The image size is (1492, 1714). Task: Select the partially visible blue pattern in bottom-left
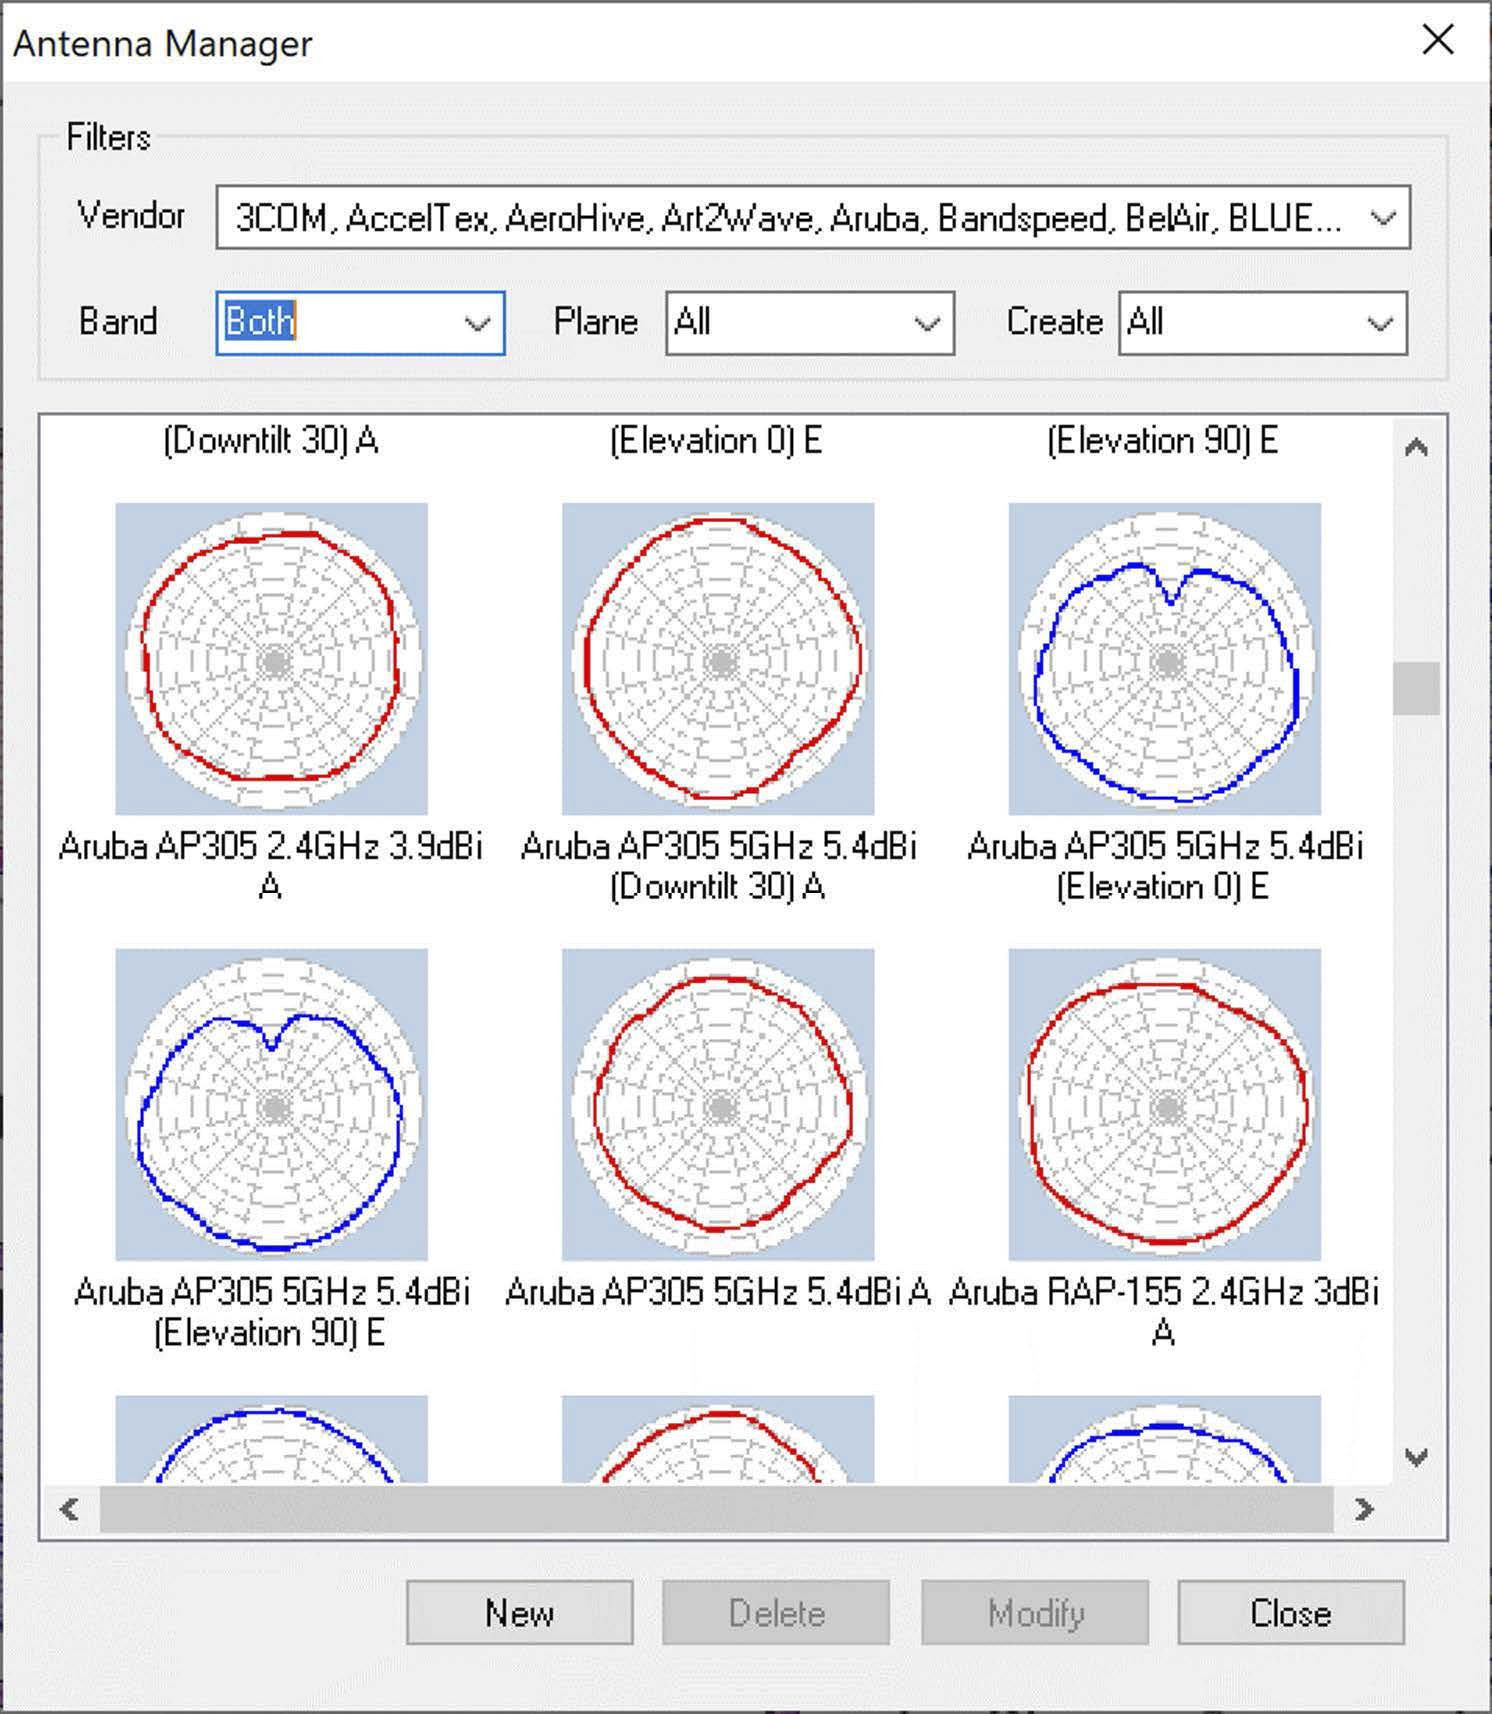[x=271, y=1439]
